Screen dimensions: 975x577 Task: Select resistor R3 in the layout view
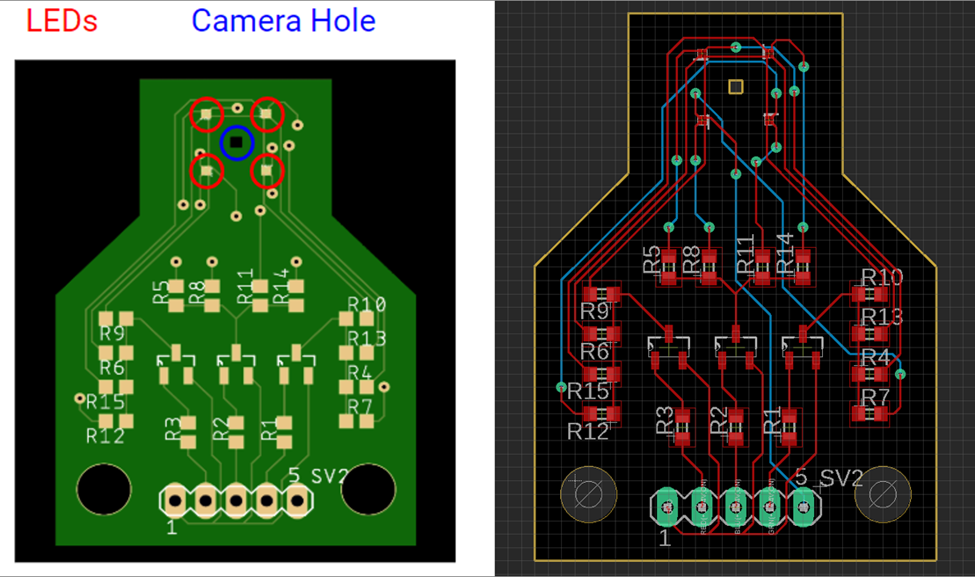682,428
